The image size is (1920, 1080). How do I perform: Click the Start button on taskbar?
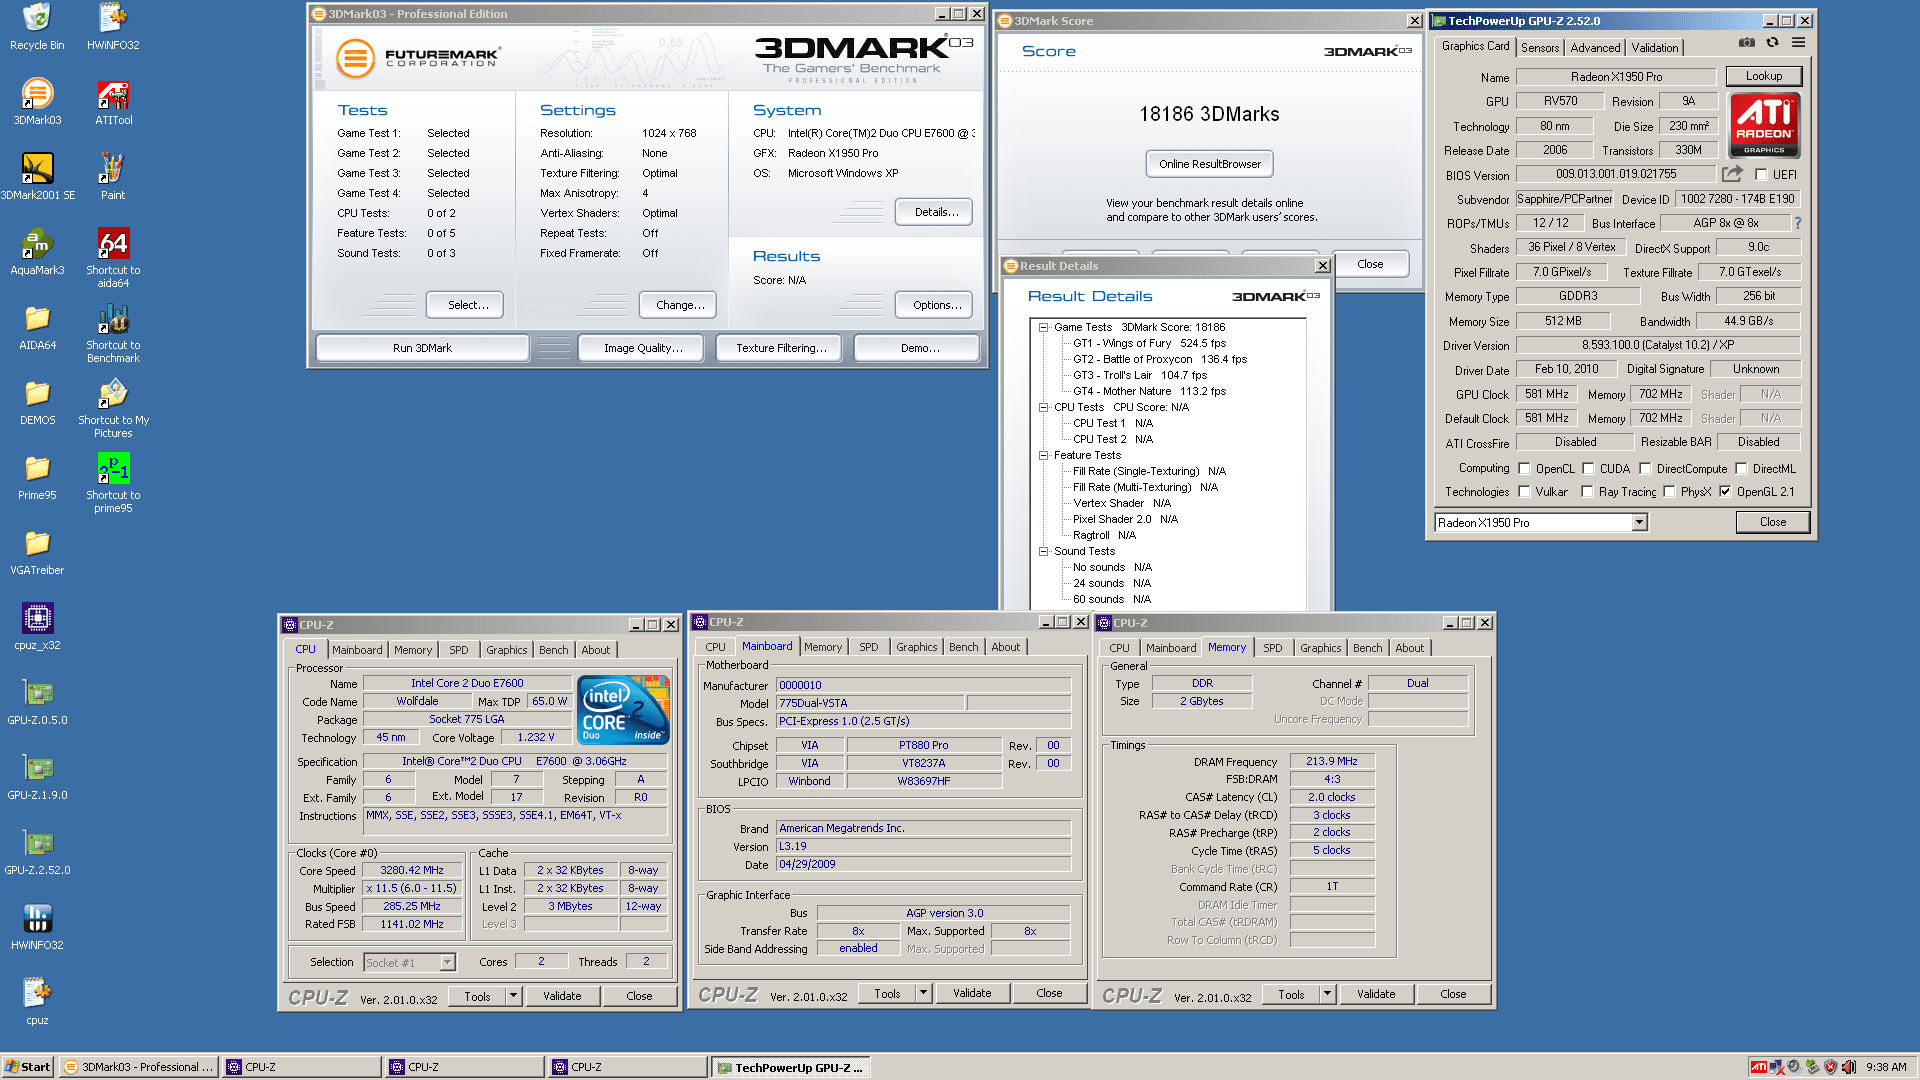[27, 1067]
